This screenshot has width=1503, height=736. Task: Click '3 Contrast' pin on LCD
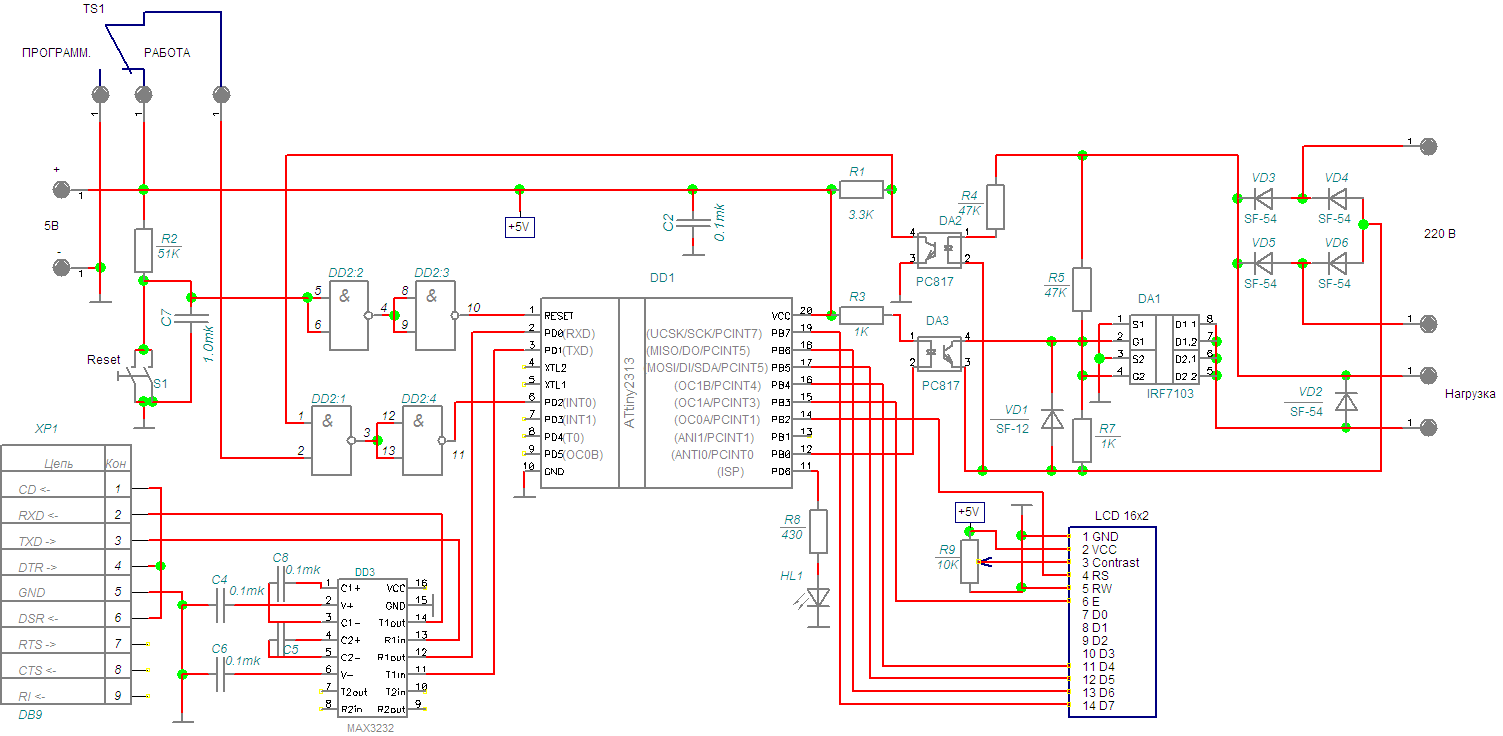[x=1110, y=563]
